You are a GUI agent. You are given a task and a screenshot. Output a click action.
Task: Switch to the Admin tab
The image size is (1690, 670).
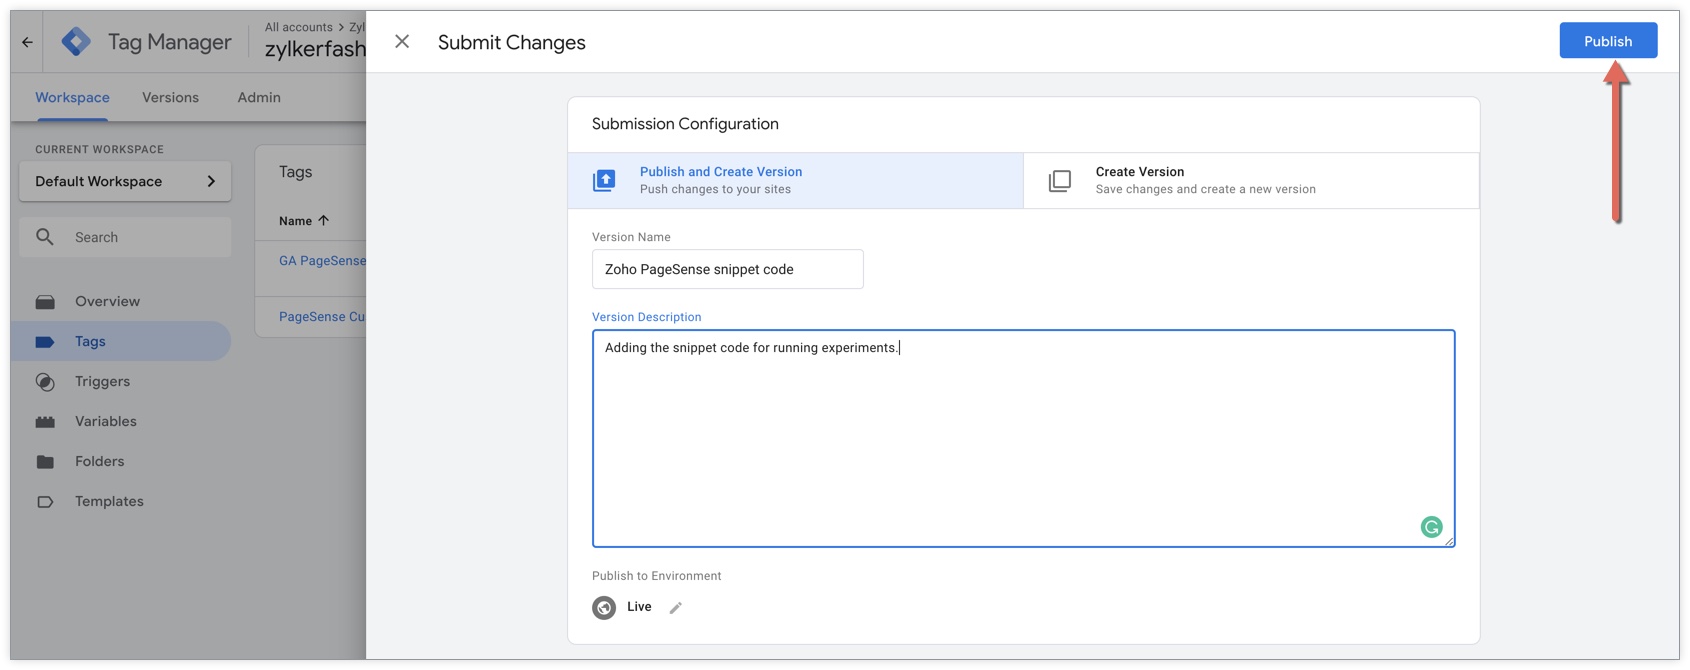[259, 97]
